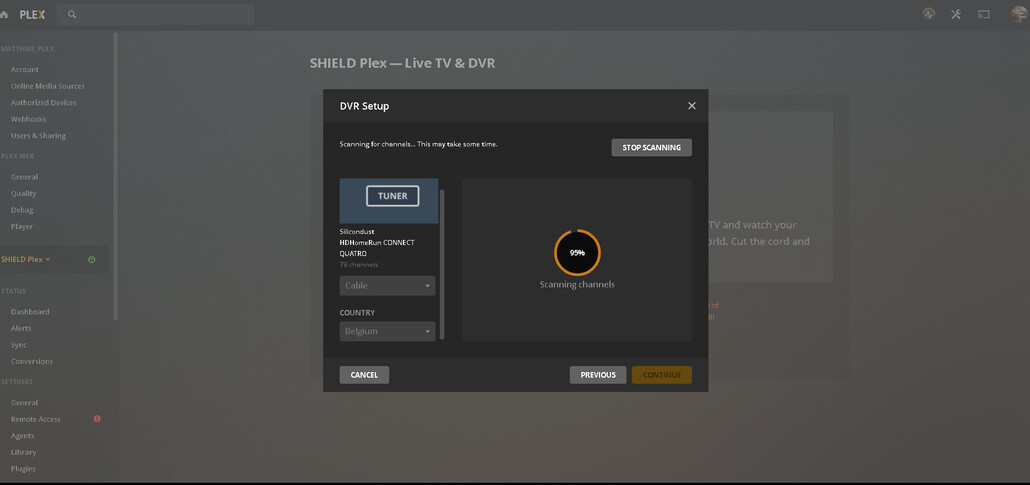This screenshot has width=1030, height=485.
Task: Open Agents settings
Action: (x=22, y=435)
